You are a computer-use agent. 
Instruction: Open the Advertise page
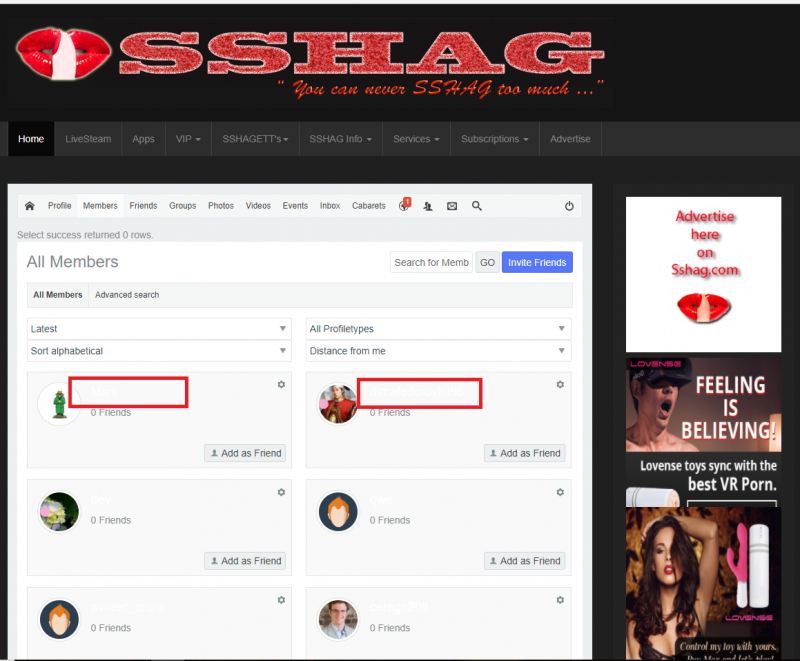pos(570,139)
